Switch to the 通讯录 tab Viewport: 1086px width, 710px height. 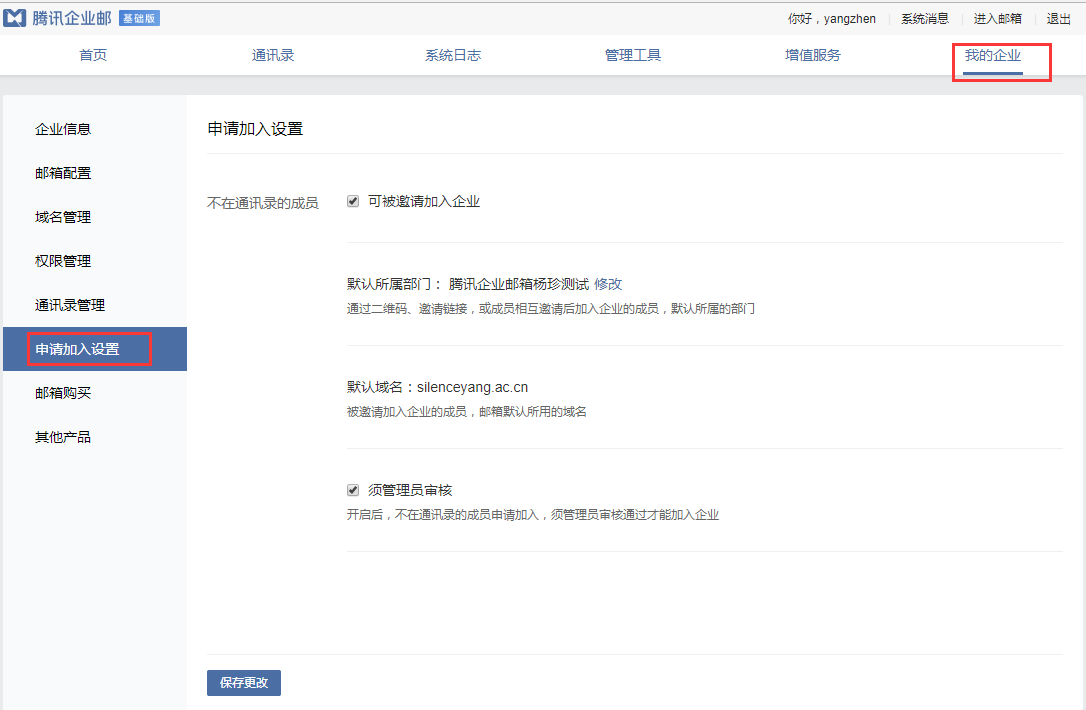click(x=273, y=55)
